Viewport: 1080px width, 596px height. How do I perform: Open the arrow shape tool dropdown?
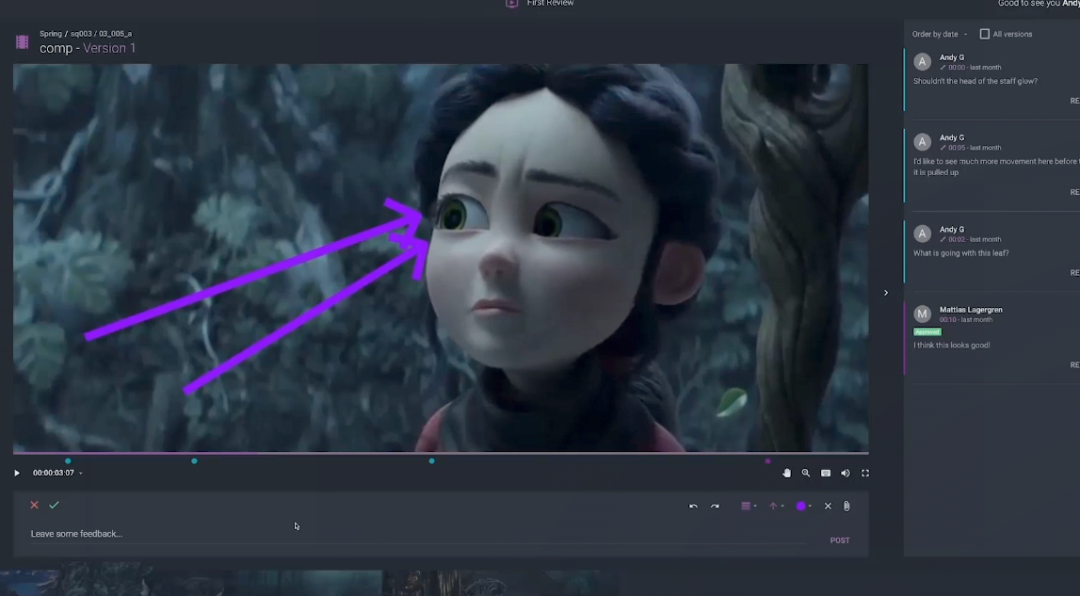[x=776, y=506]
